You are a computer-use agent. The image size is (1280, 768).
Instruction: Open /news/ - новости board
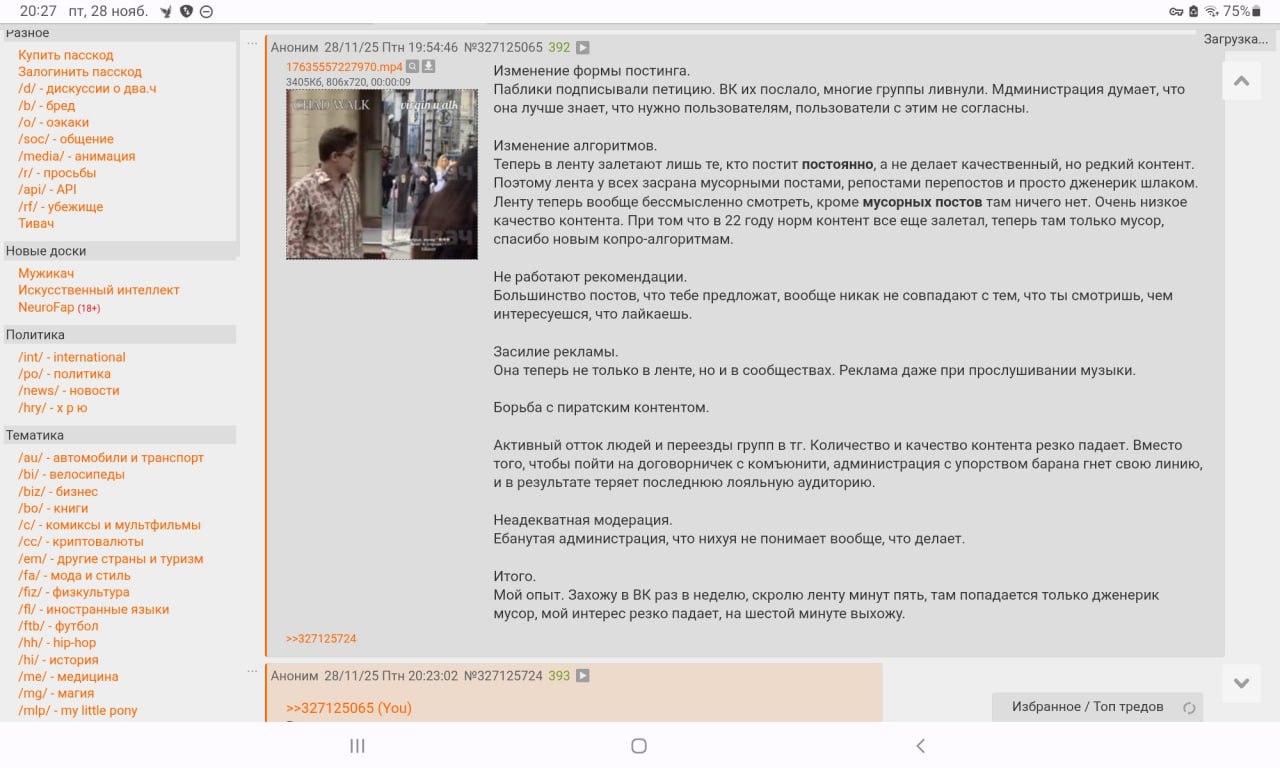tap(68, 390)
